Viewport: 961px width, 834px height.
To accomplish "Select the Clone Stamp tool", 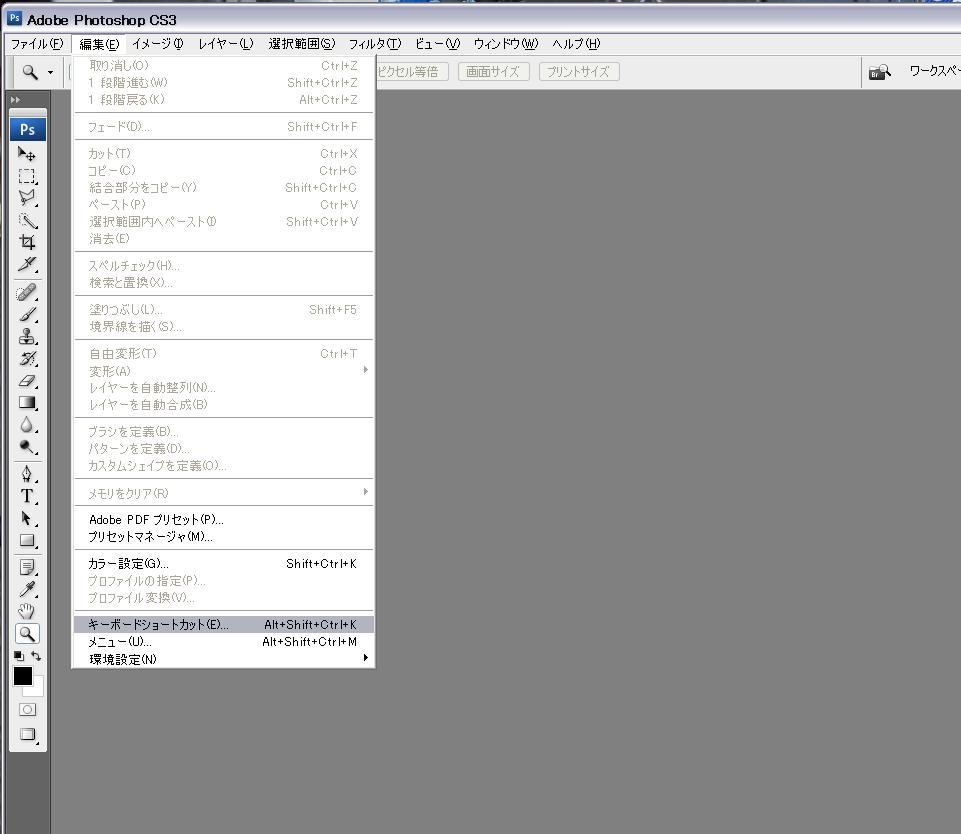I will click(27, 336).
